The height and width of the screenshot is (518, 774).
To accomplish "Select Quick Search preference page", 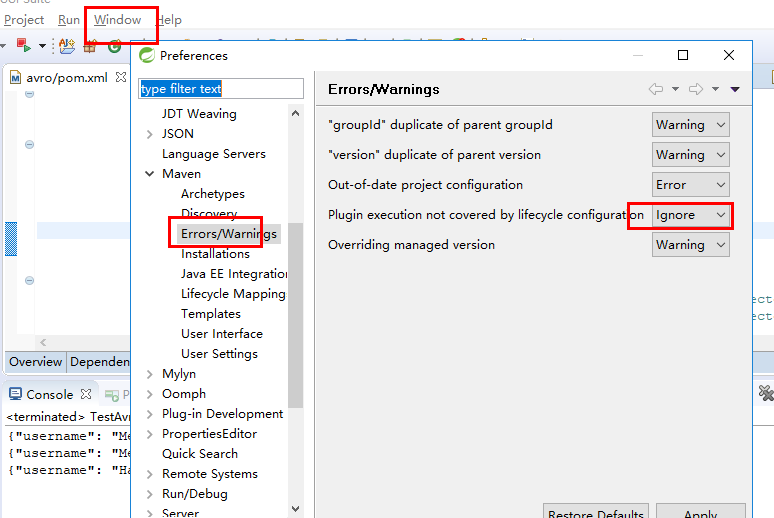I will pyautogui.click(x=200, y=454).
